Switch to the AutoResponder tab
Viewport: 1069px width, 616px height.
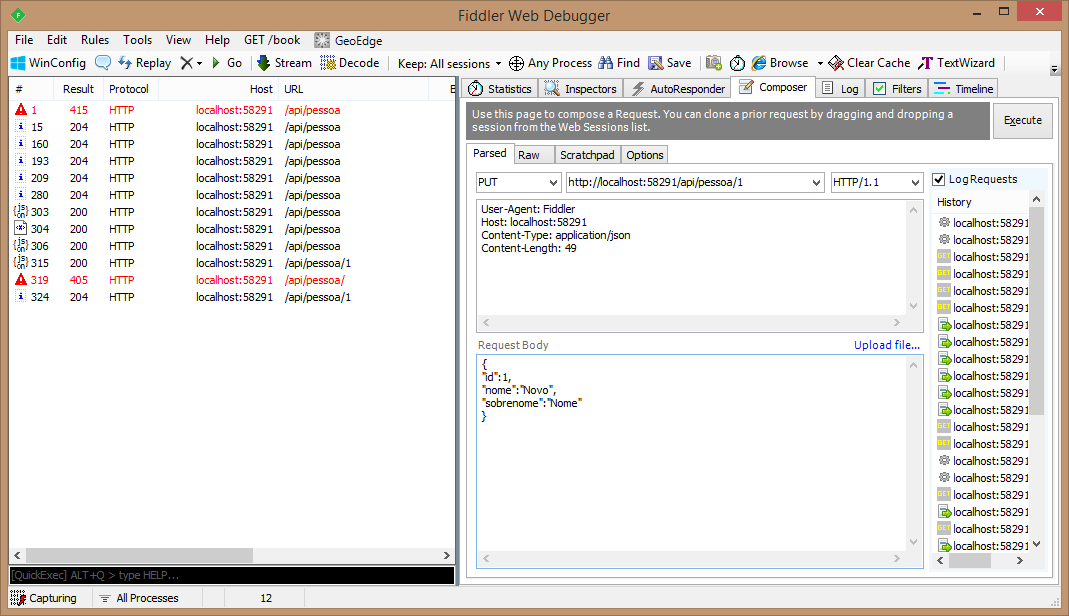pos(678,89)
